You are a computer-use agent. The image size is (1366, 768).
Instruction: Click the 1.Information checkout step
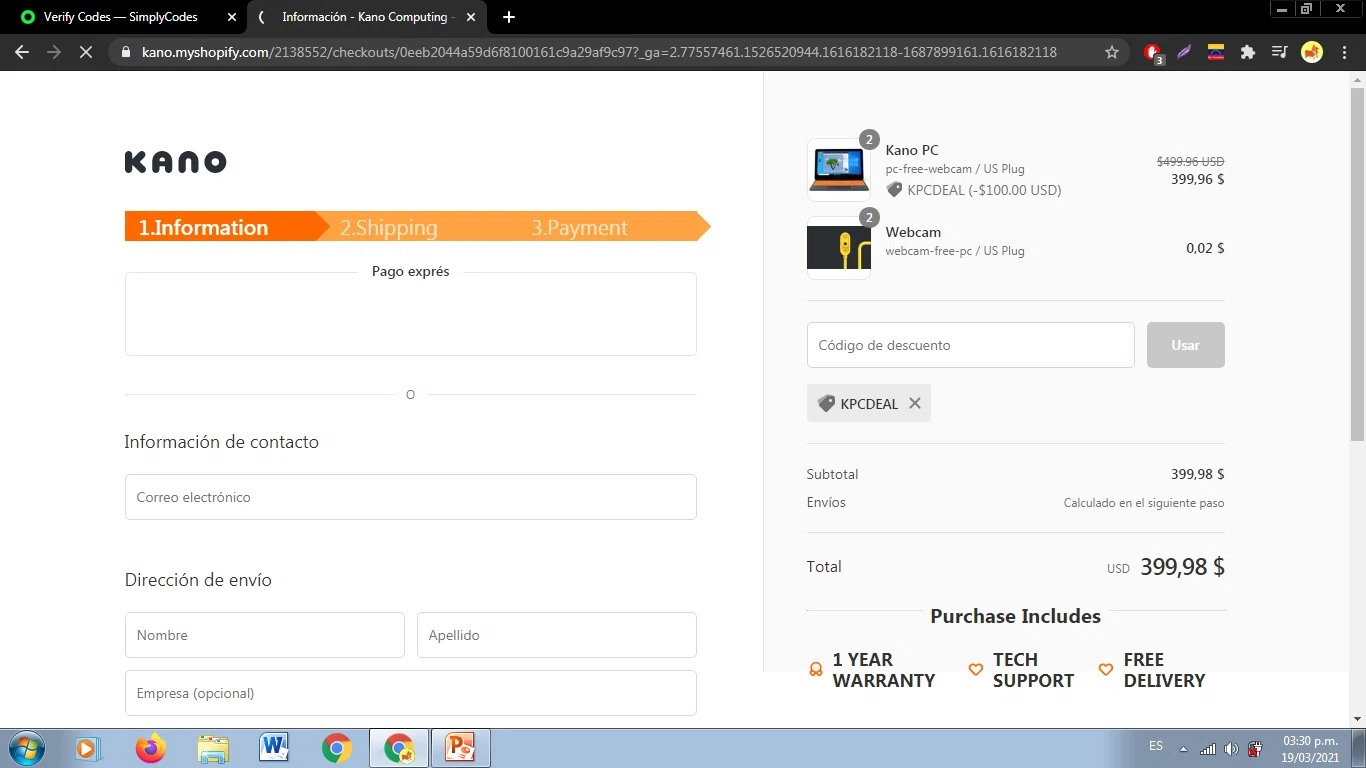(203, 228)
